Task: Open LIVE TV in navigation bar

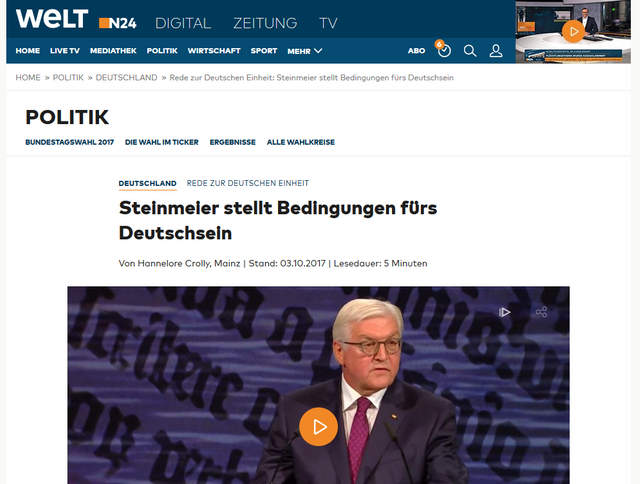Action: tap(64, 51)
